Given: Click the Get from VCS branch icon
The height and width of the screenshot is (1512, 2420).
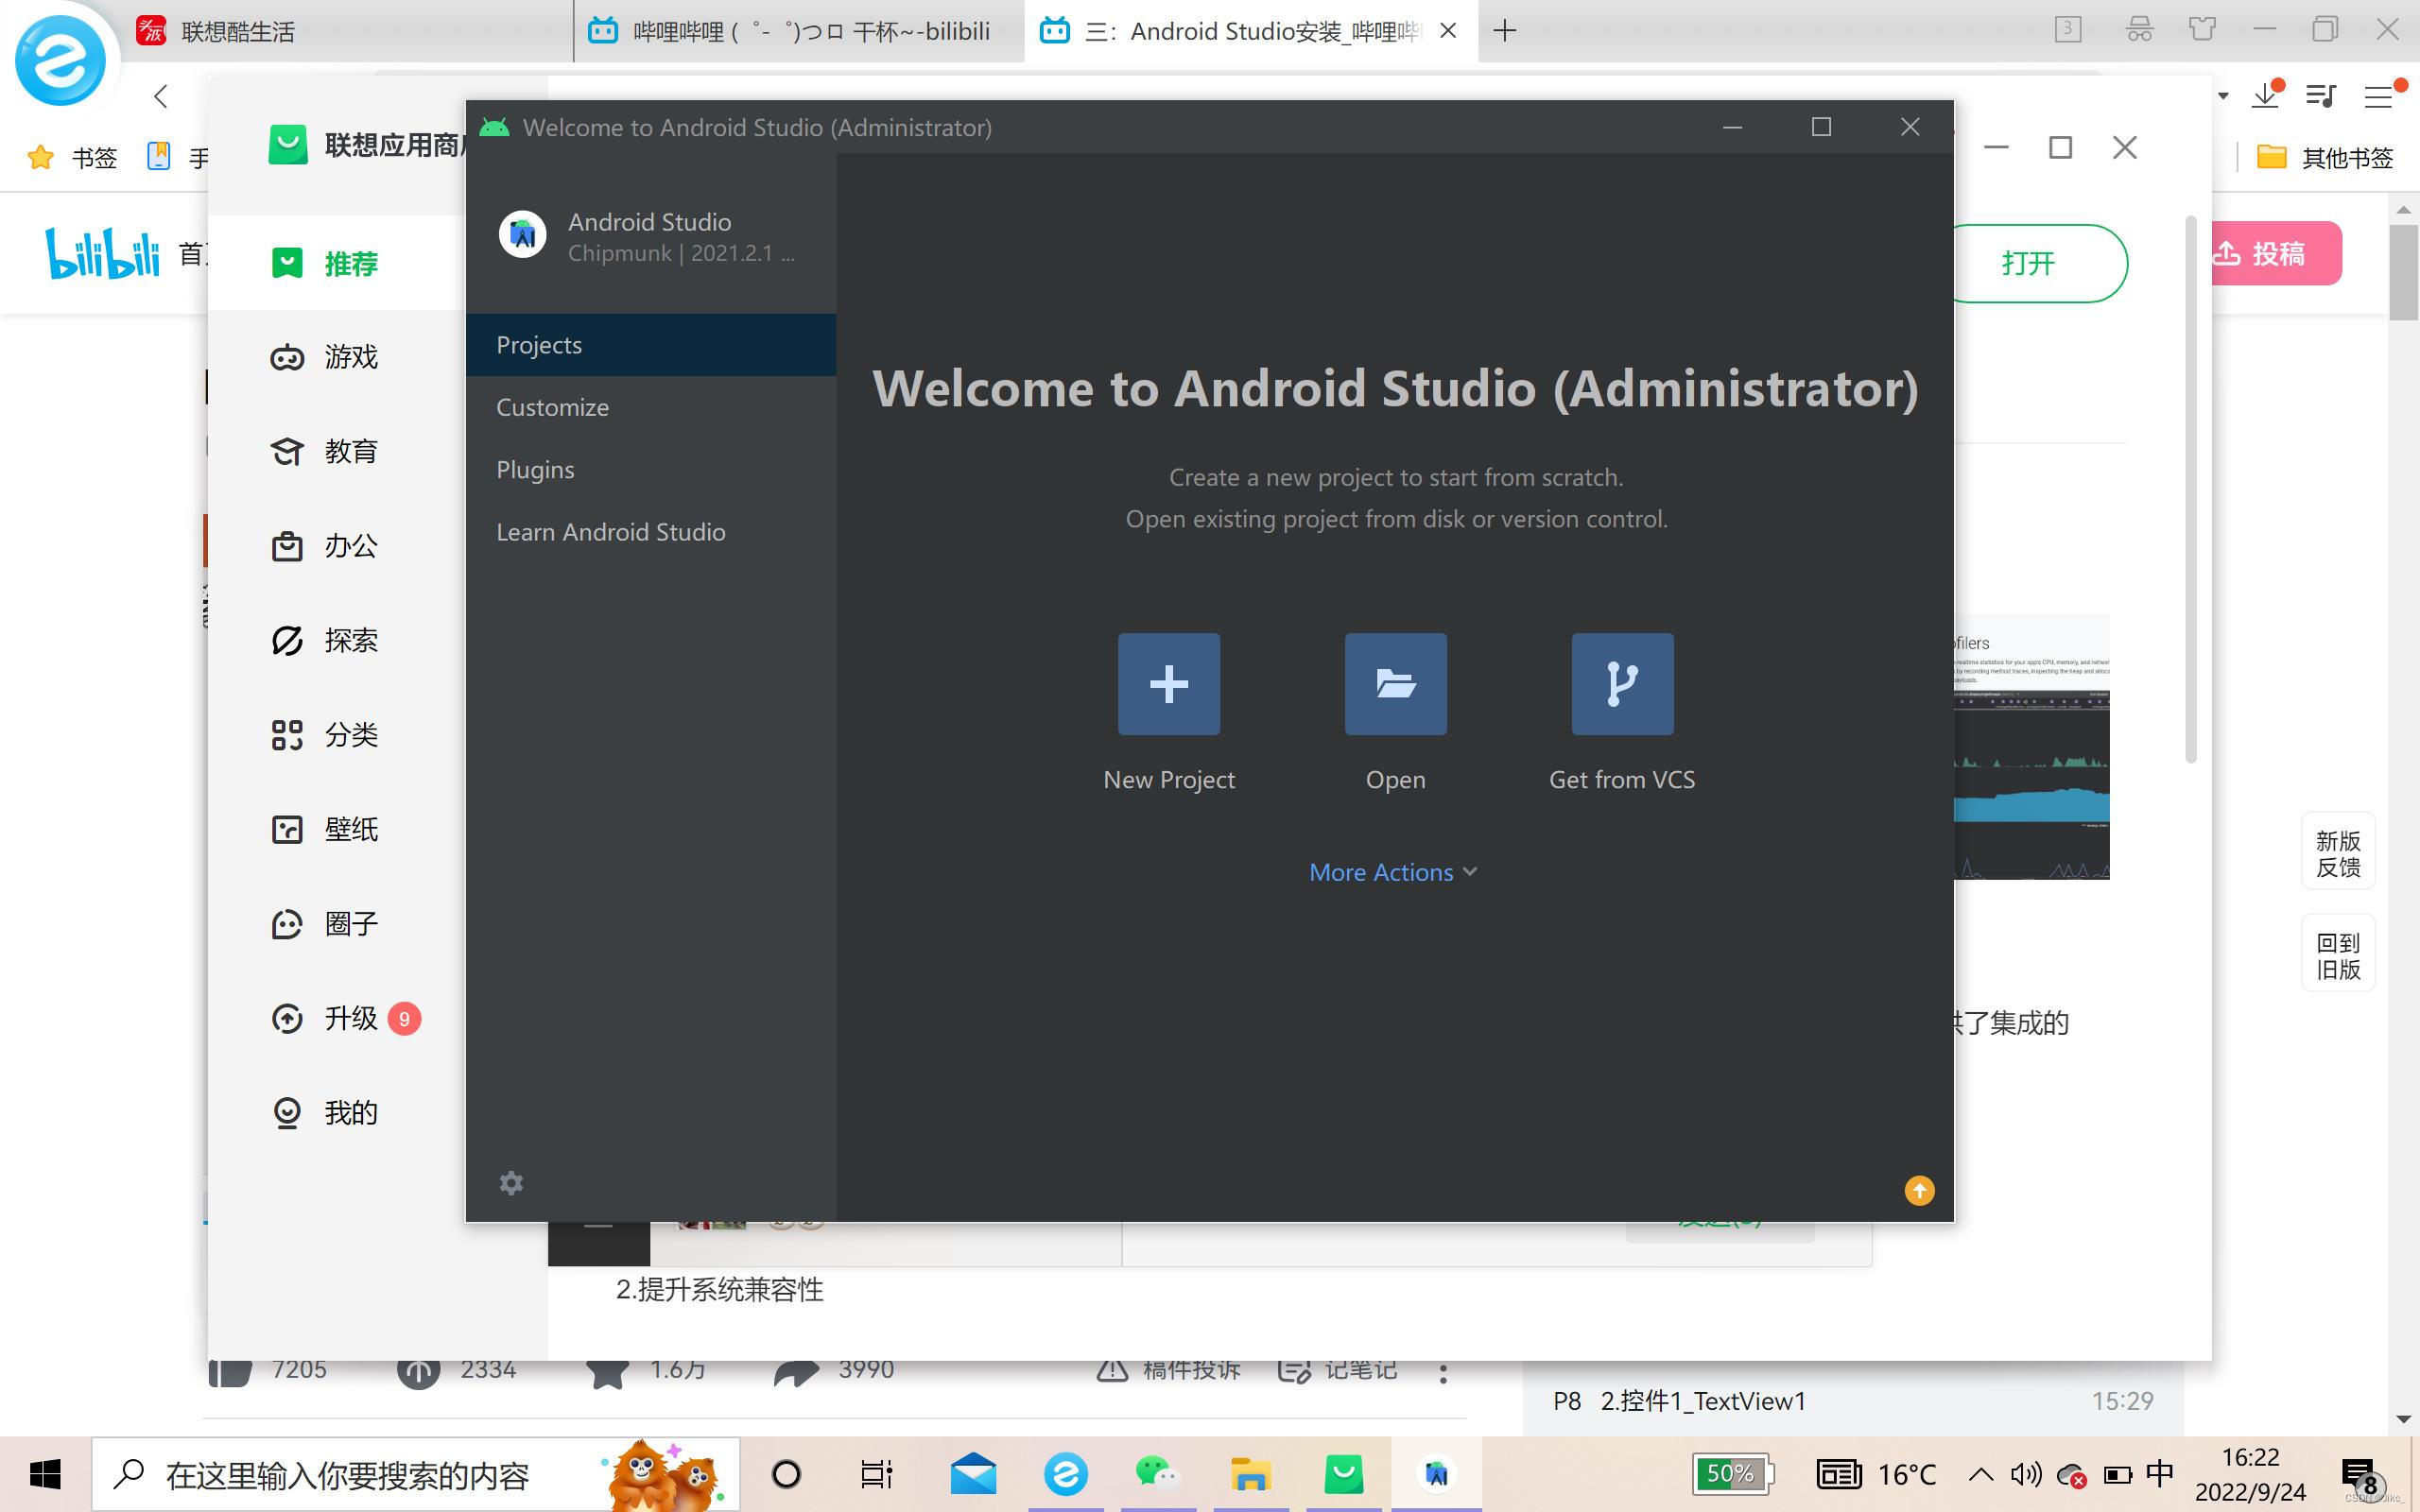Looking at the screenshot, I should coord(1622,684).
